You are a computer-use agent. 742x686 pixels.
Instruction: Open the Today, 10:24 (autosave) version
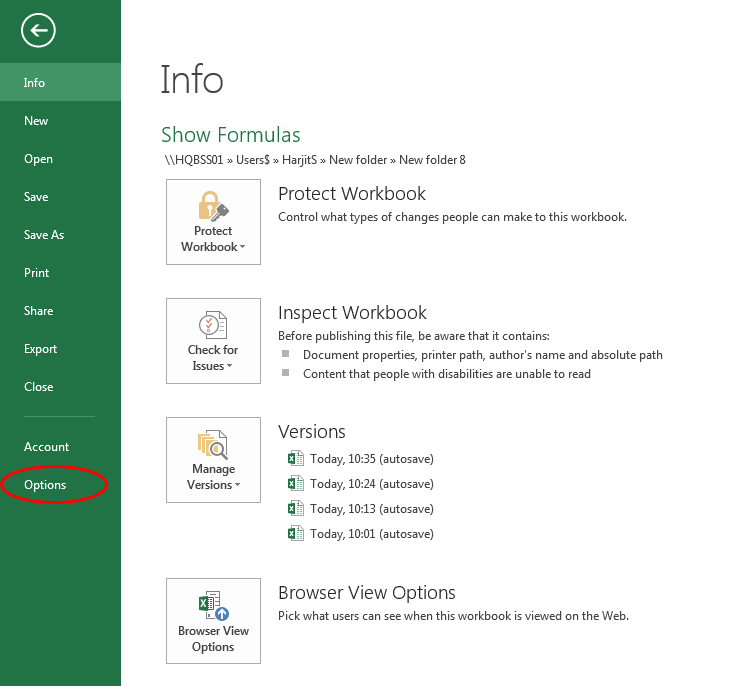pyautogui.click(x=371, y=484)
